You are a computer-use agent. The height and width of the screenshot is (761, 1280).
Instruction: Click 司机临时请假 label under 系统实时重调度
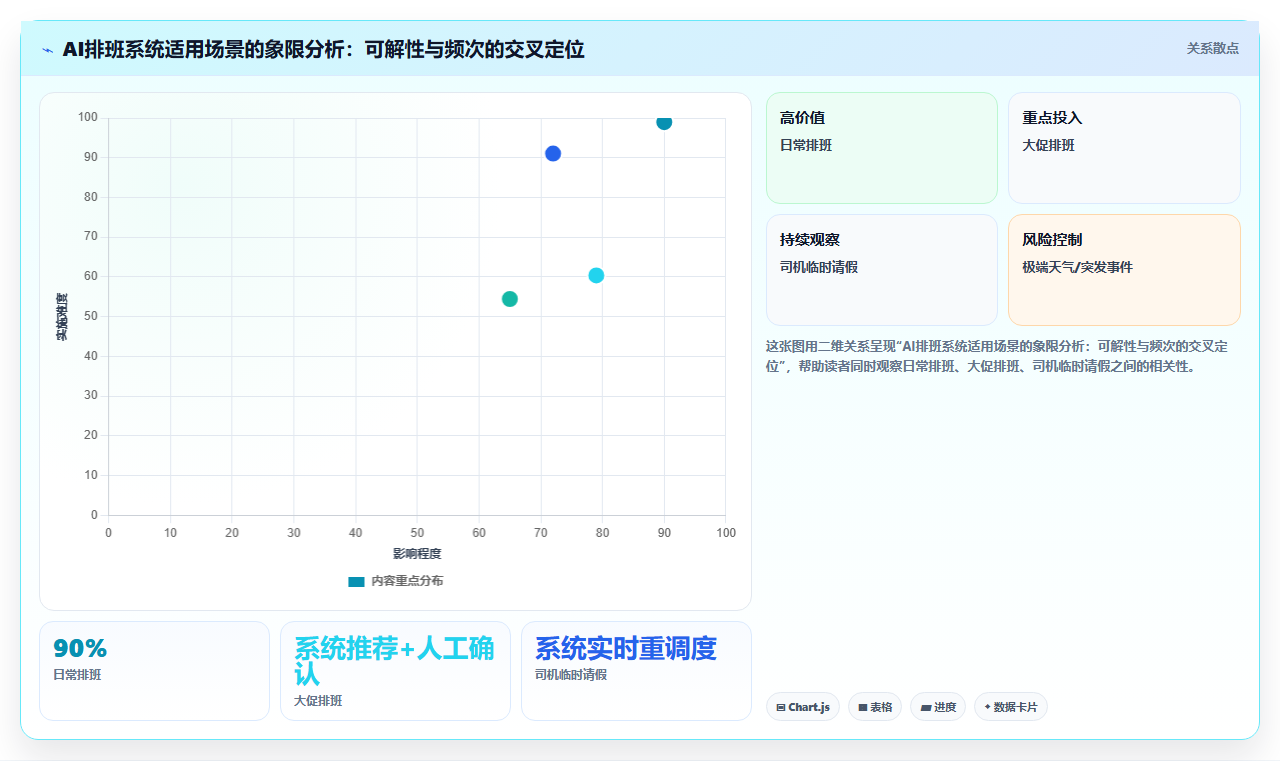[x=571, y=675]
